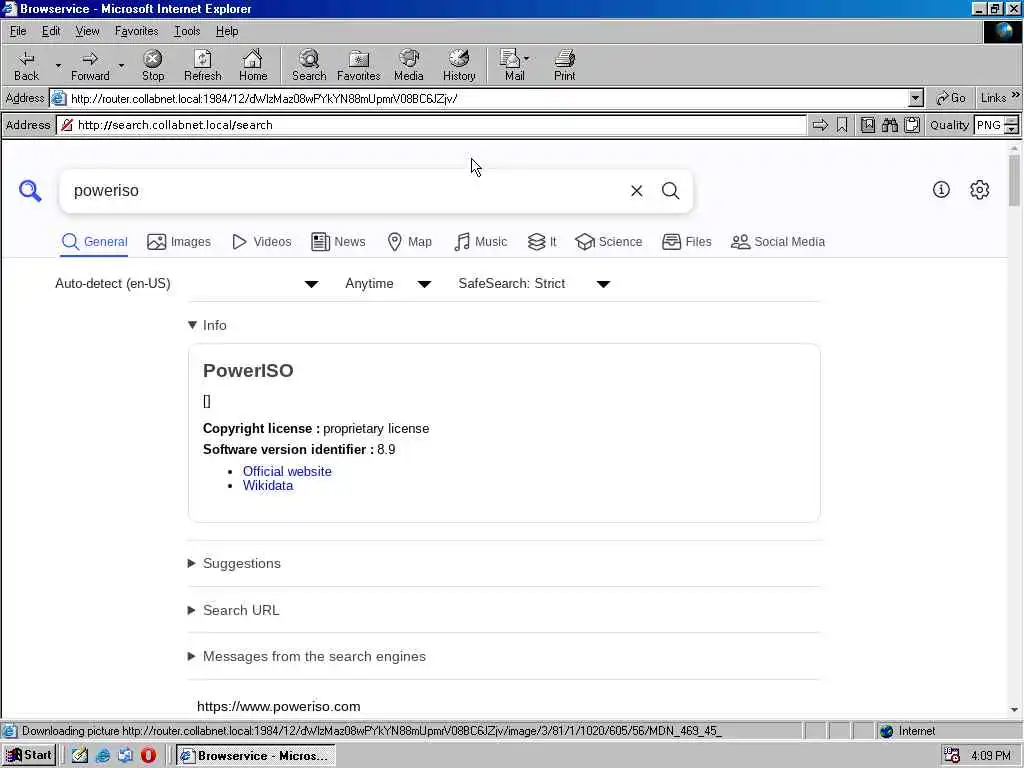Click the Browservice clipboard icon

pyautogui.click(x=912, y=125)
